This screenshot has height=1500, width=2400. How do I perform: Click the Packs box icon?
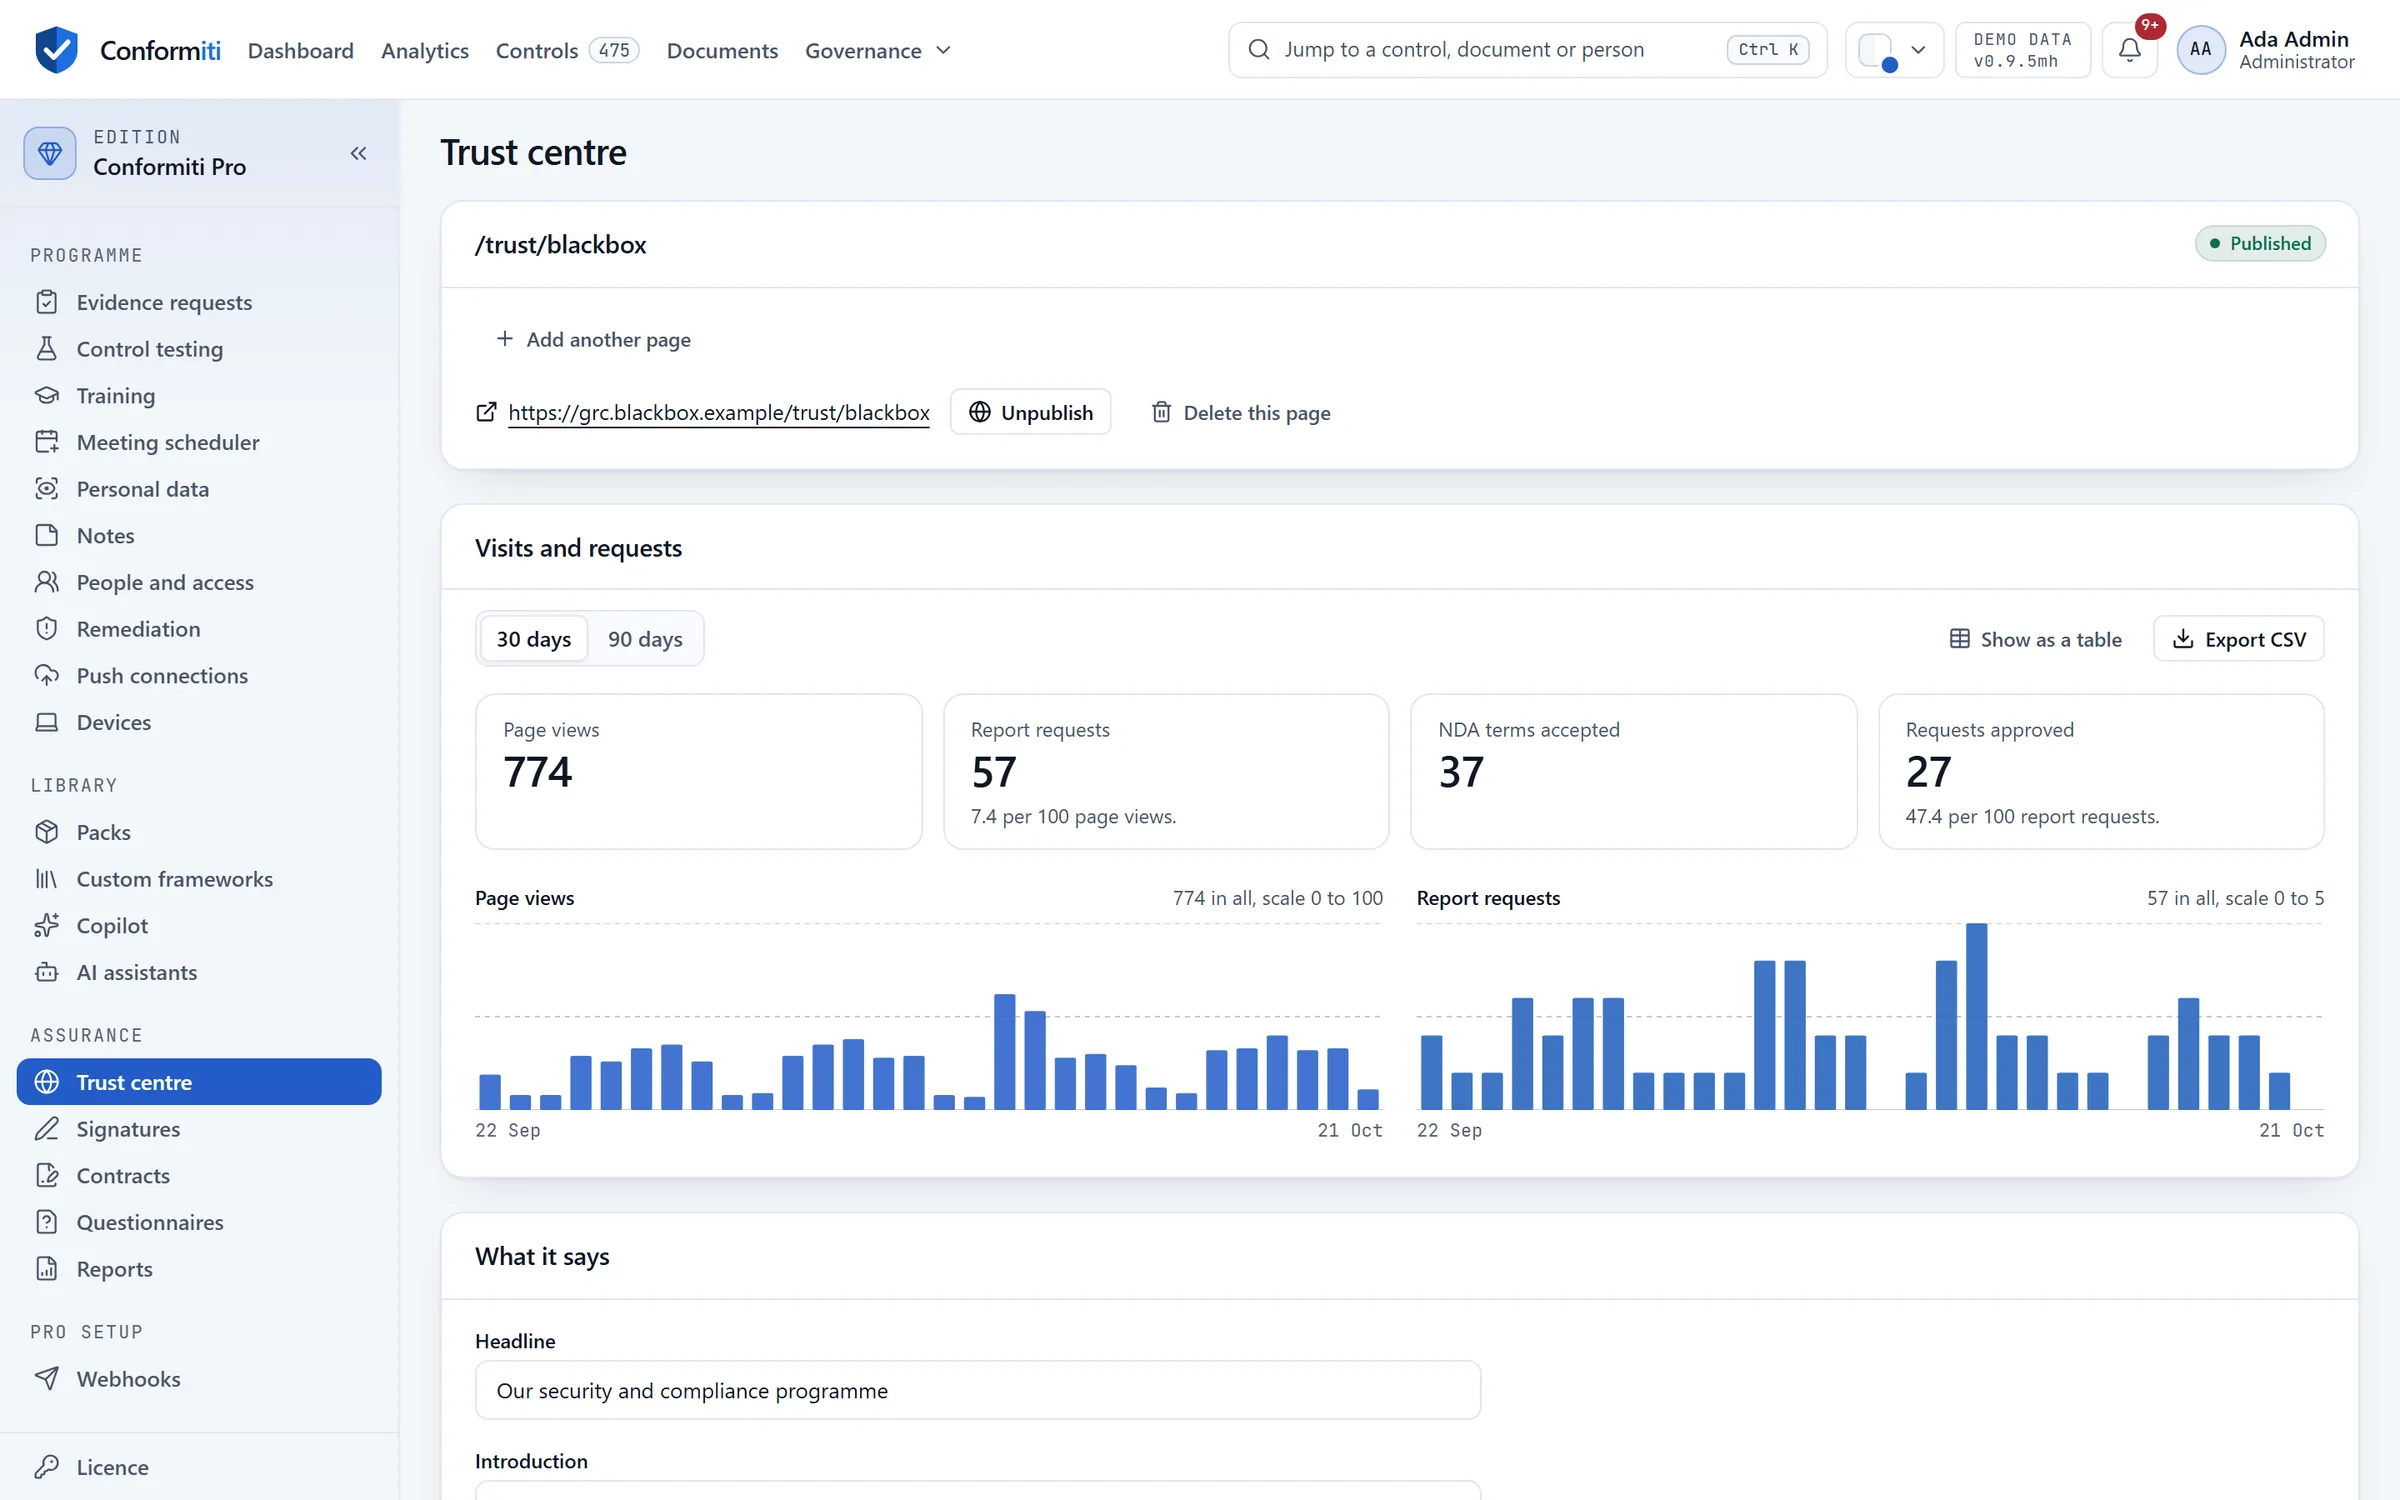tap(47, 832)
